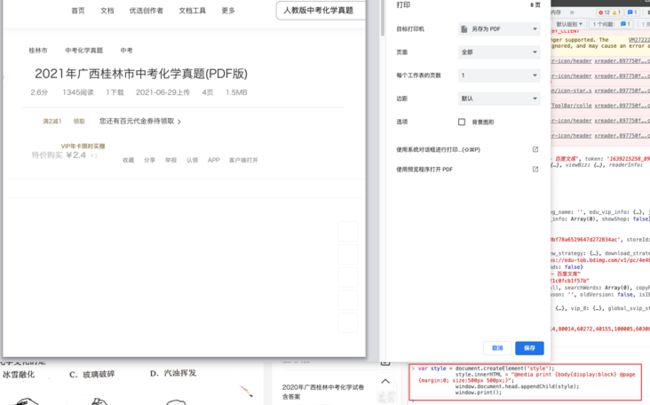
Task: Click the red error count badge in DevTools
Action: click(x=603, y=12)
